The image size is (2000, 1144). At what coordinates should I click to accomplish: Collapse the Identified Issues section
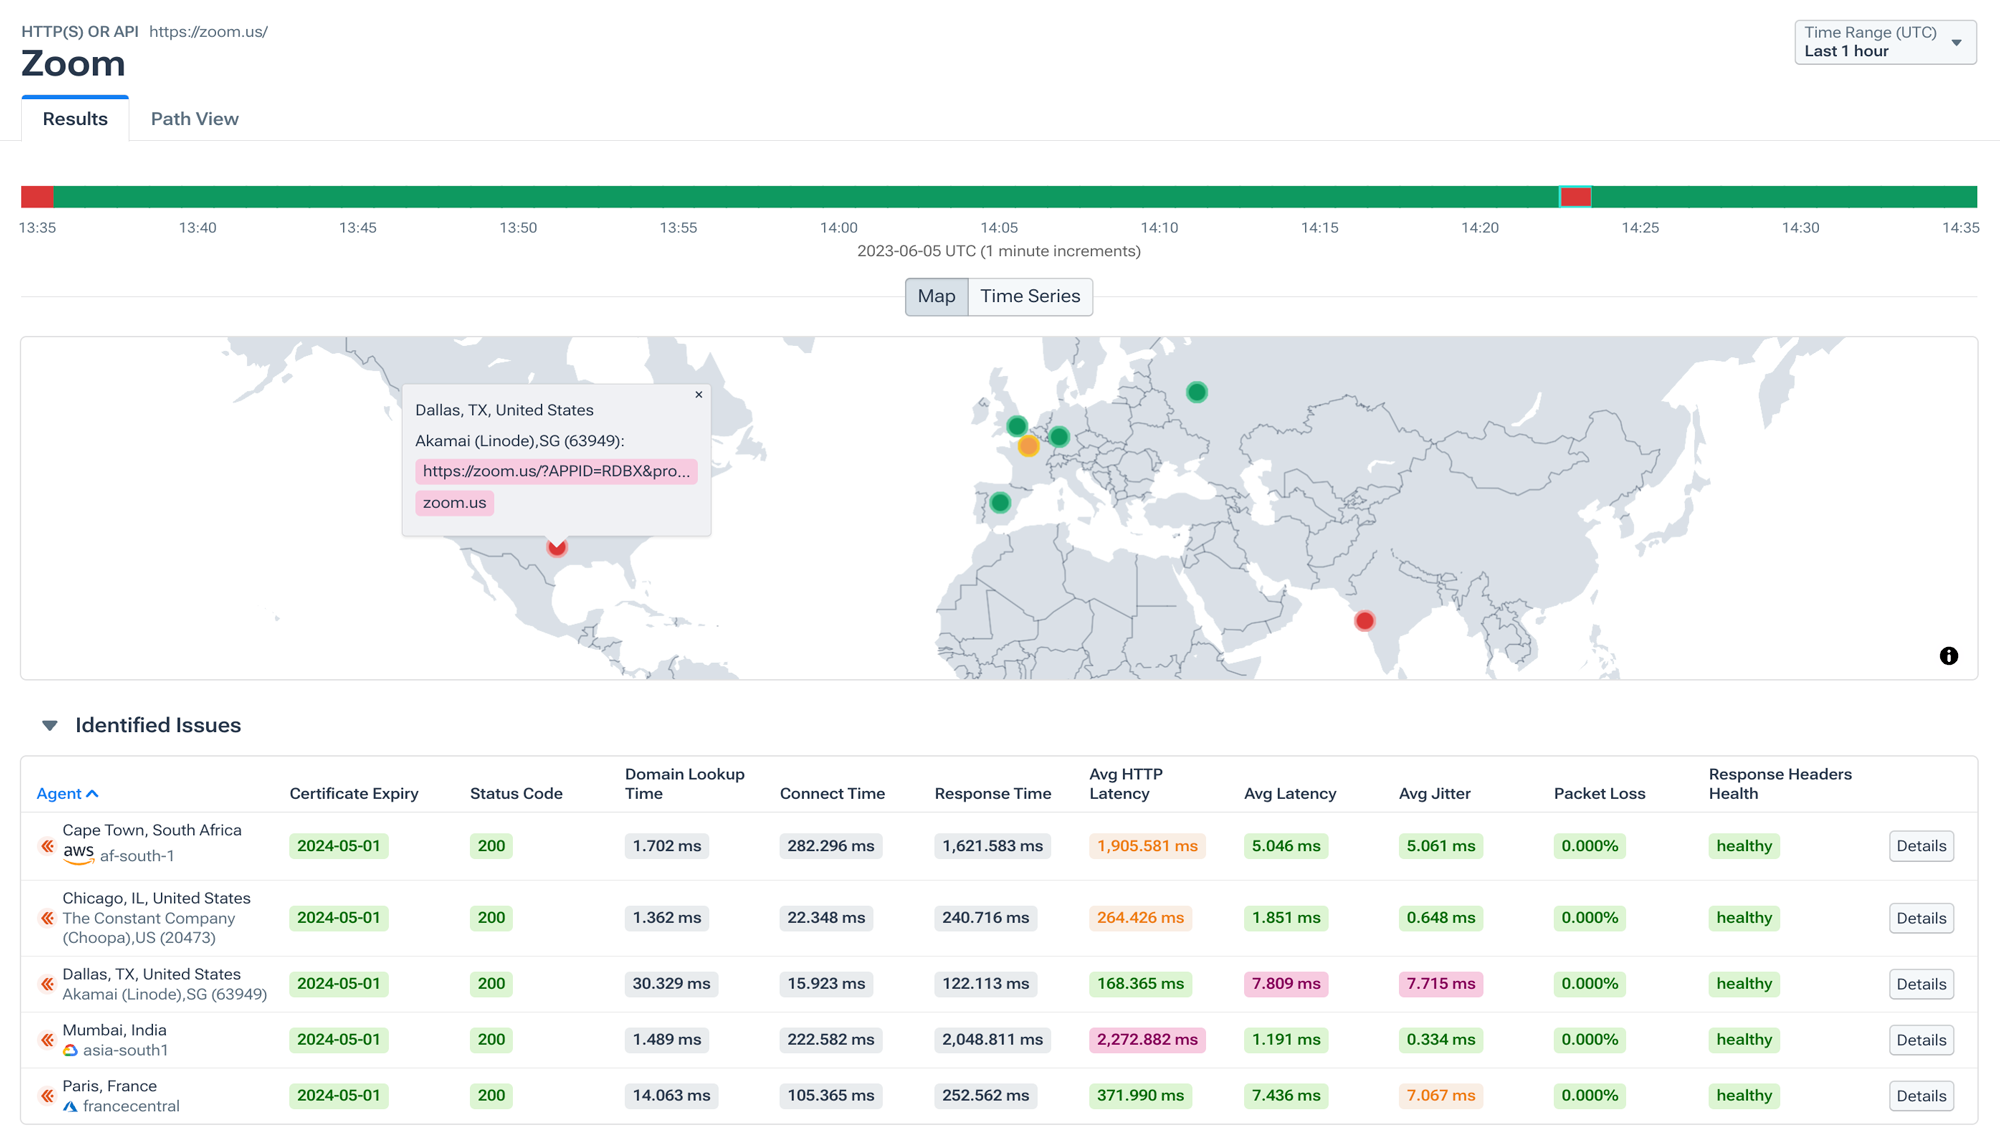48,724
